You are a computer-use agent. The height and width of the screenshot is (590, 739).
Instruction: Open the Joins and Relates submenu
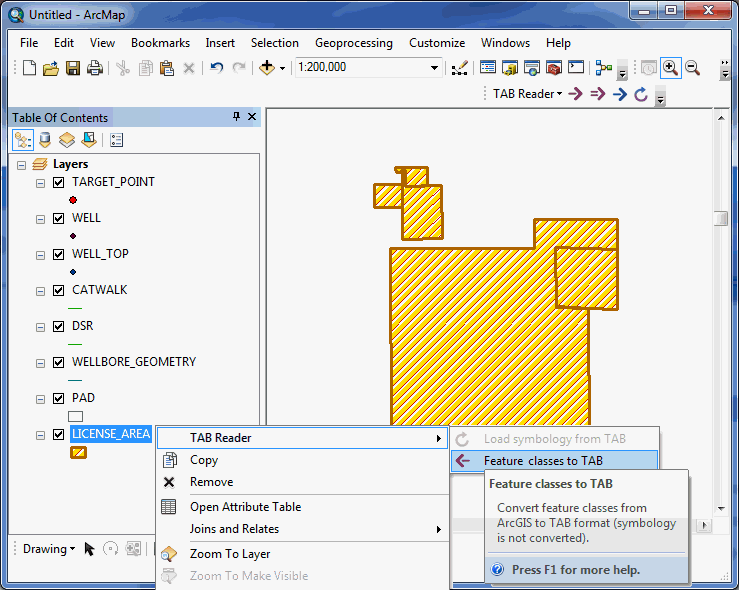click(303, 529)
